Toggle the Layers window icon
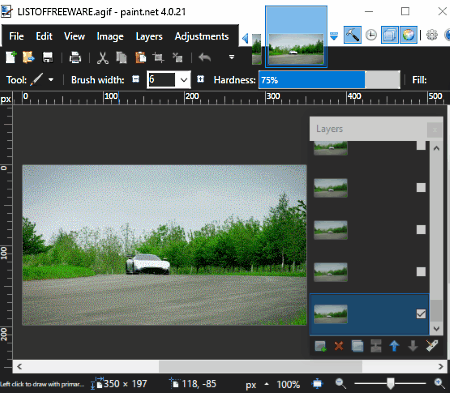The image size is (450, 393). click(389, 35)
